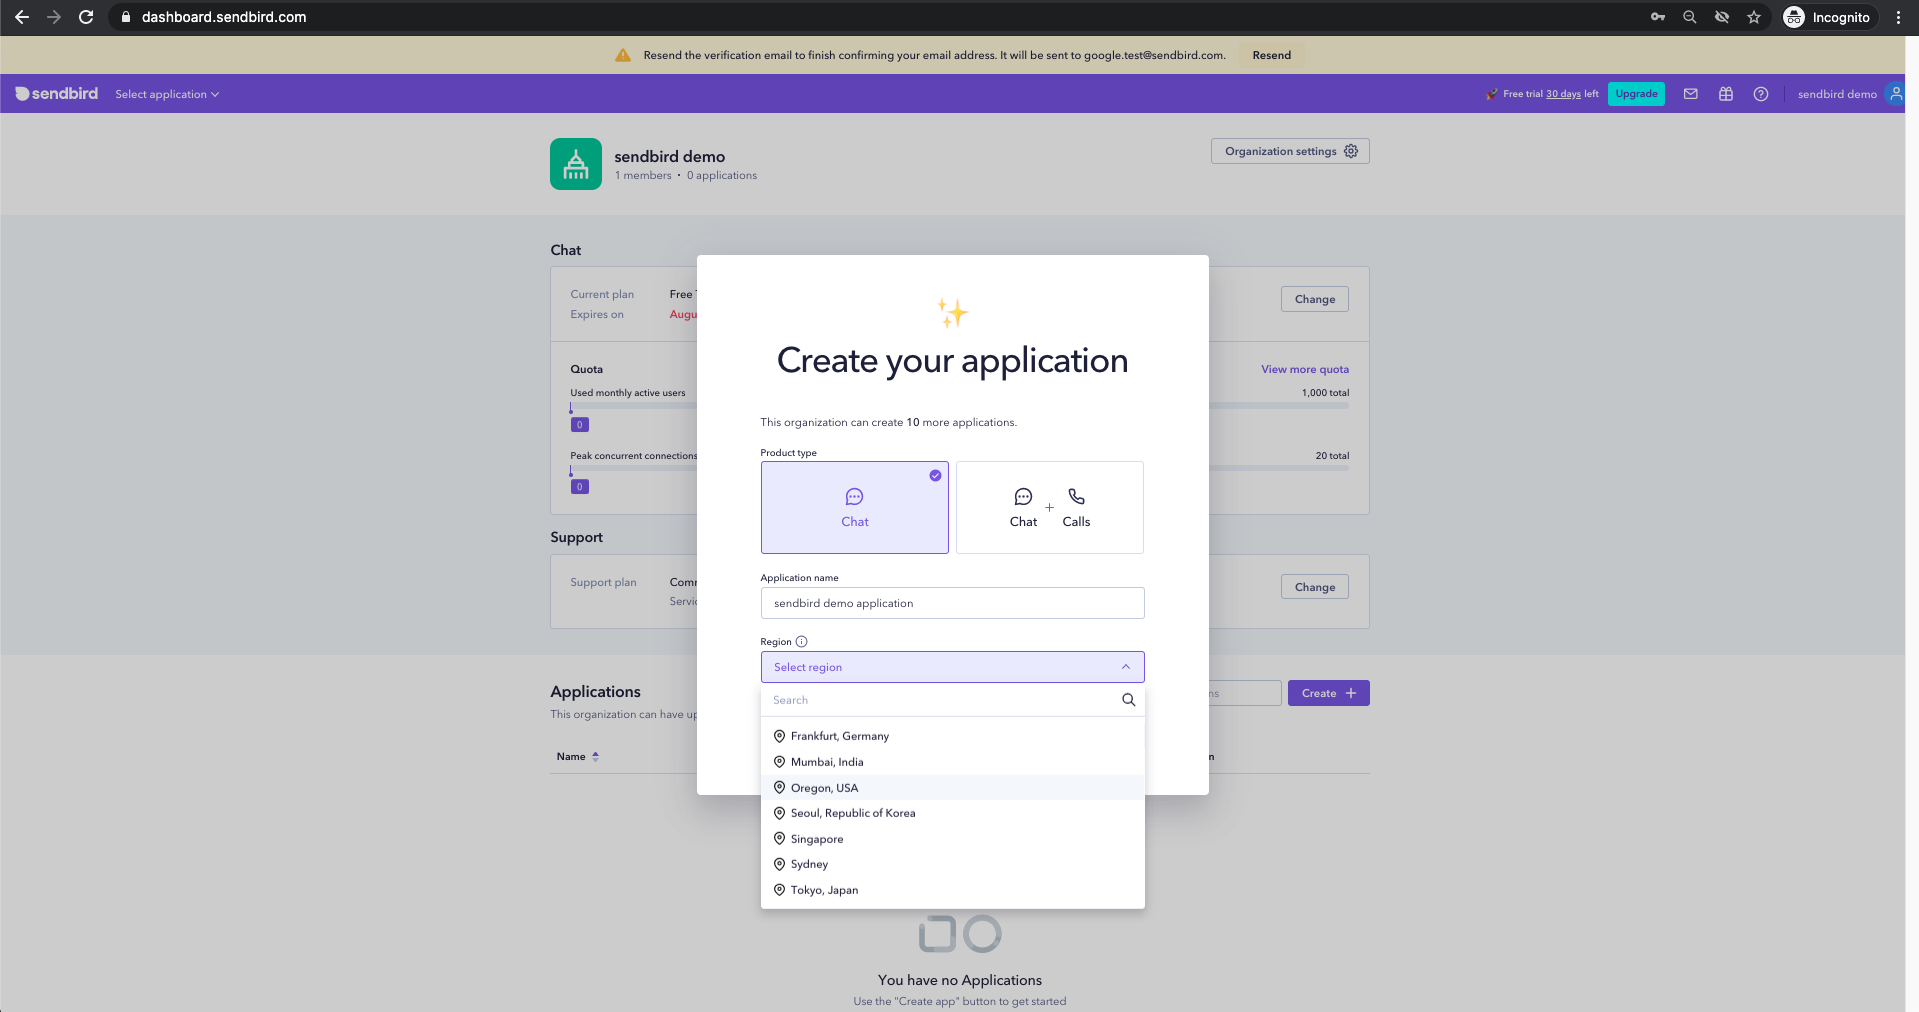
Task: Click the crossed-eye tracking icon in address bar
Action: pyautogui.click(x=1722, y=17)
